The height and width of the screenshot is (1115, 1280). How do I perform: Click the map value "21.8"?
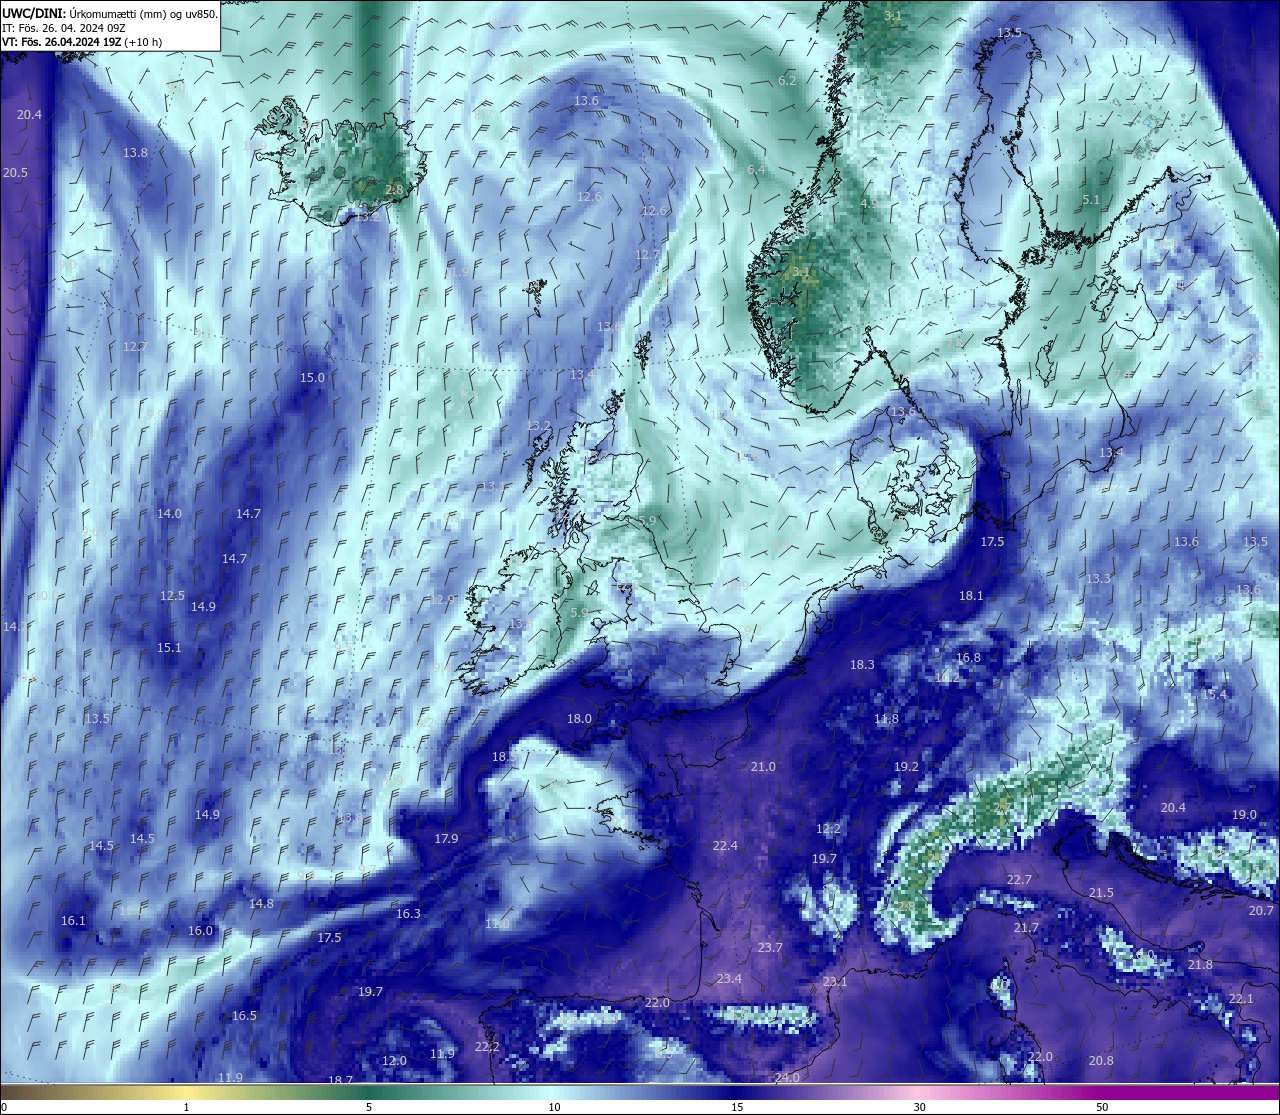click(x=1200, y=965)
